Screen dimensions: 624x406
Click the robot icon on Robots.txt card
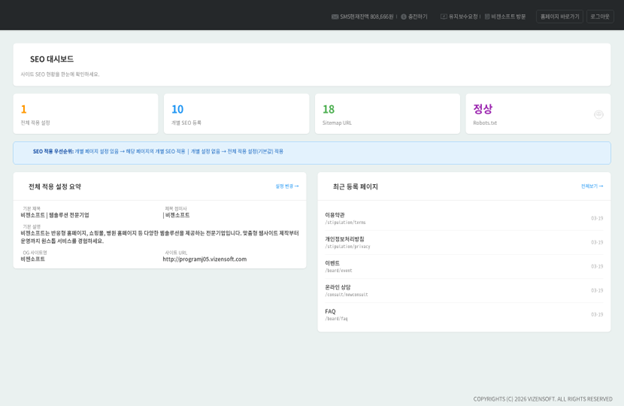[598, 115]
